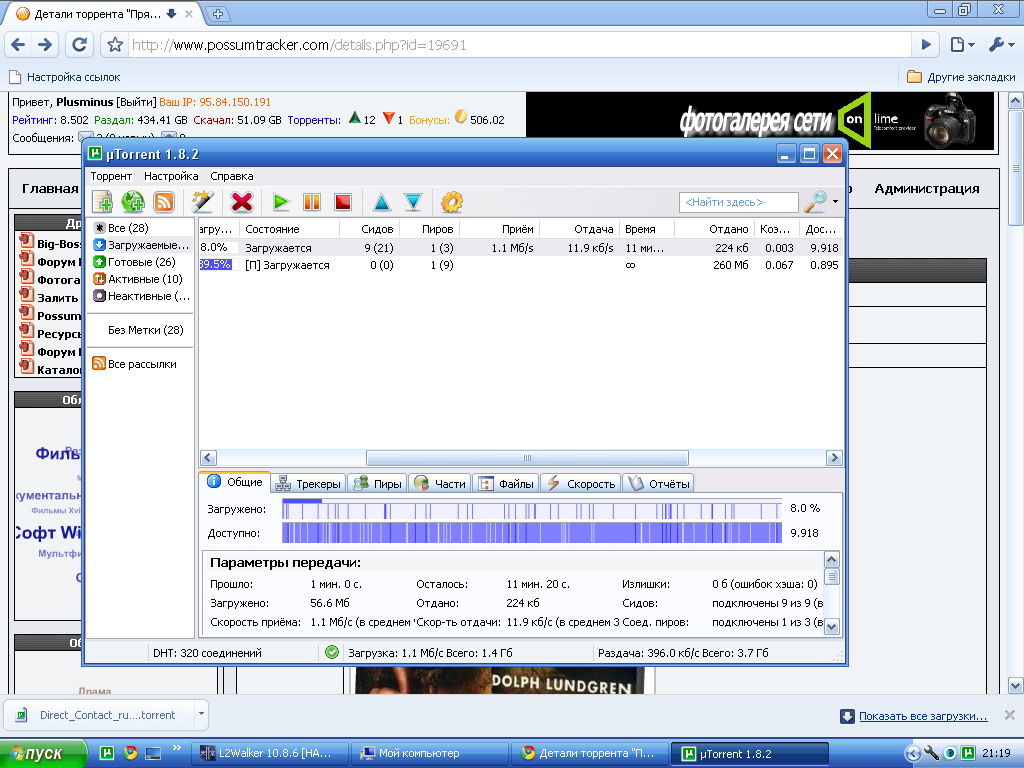Open dropdown arrow next to Direct_Contact torrent download
Screen dimensions: 1024x768
(x=201, y=714)
